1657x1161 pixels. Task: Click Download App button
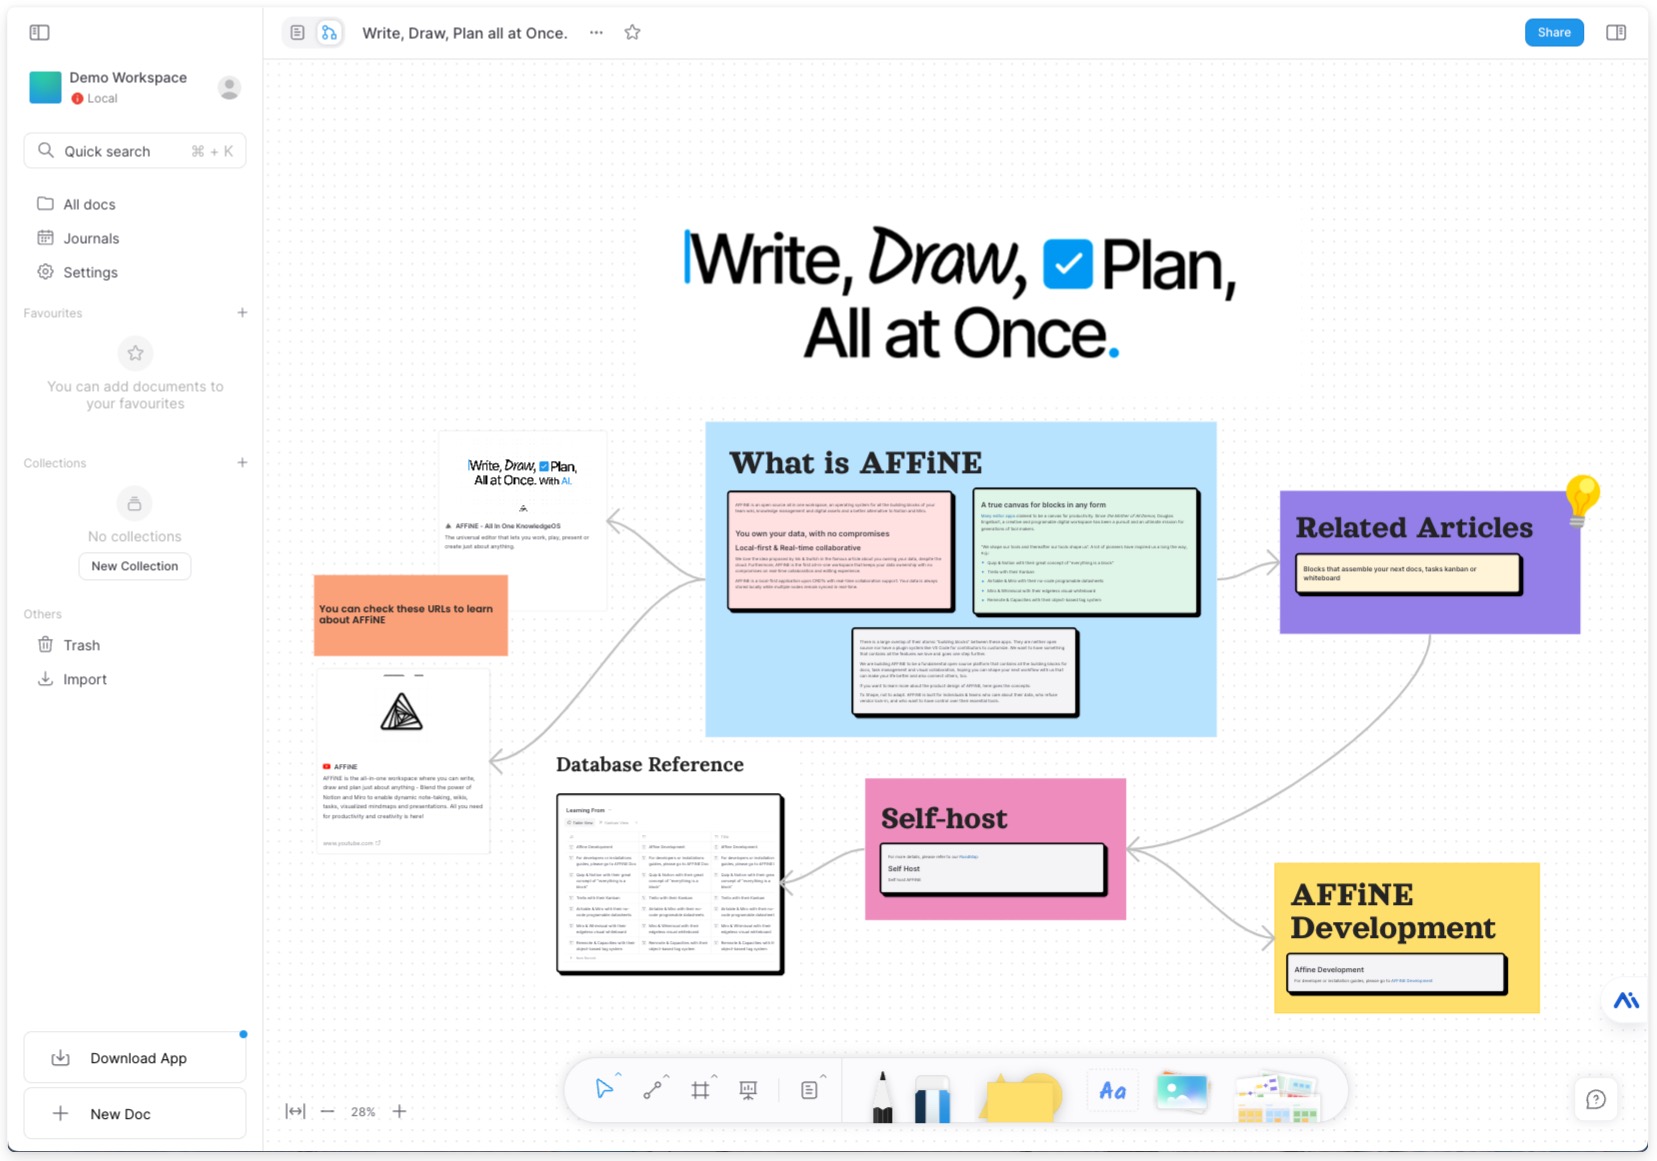[x=135, y=1058]
